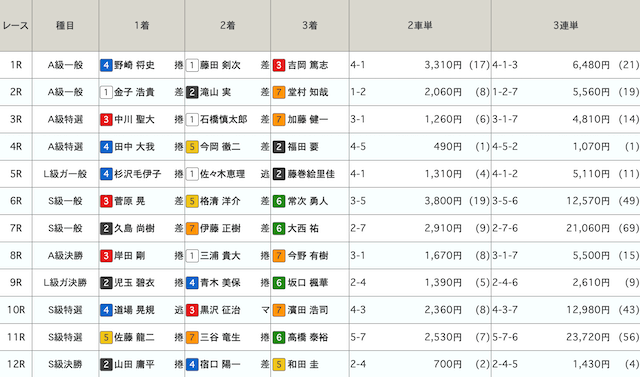Click the 21,060円 payout in the 7R row
The width and height of the screenshot is (640, 377).
[588, 228]
